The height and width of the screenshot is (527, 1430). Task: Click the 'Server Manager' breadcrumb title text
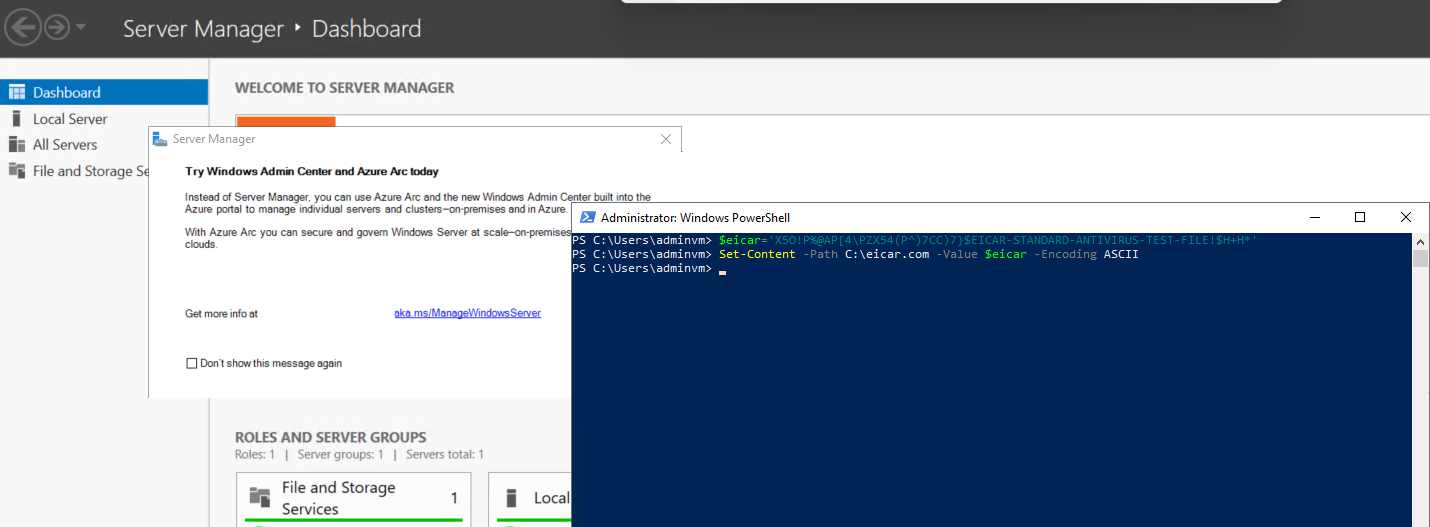[x=203, y=29]
